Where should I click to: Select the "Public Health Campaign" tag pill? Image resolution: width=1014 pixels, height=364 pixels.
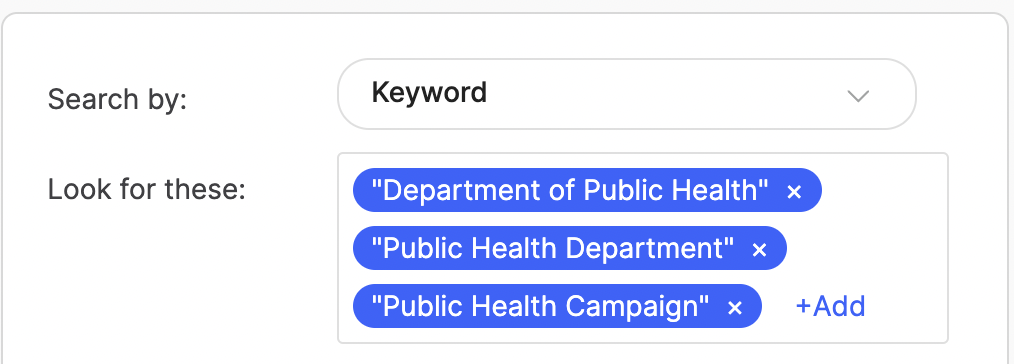click(x=557, y=306)
